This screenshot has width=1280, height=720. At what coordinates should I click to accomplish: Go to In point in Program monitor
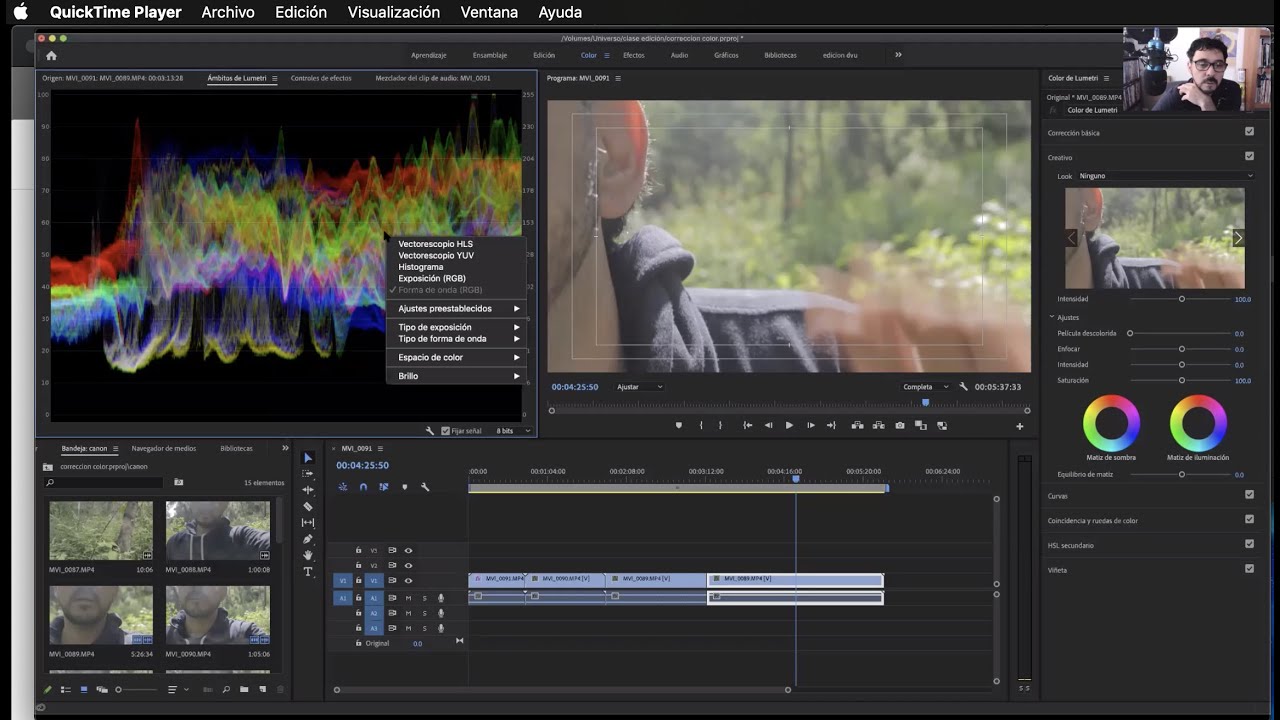(747, 425)
